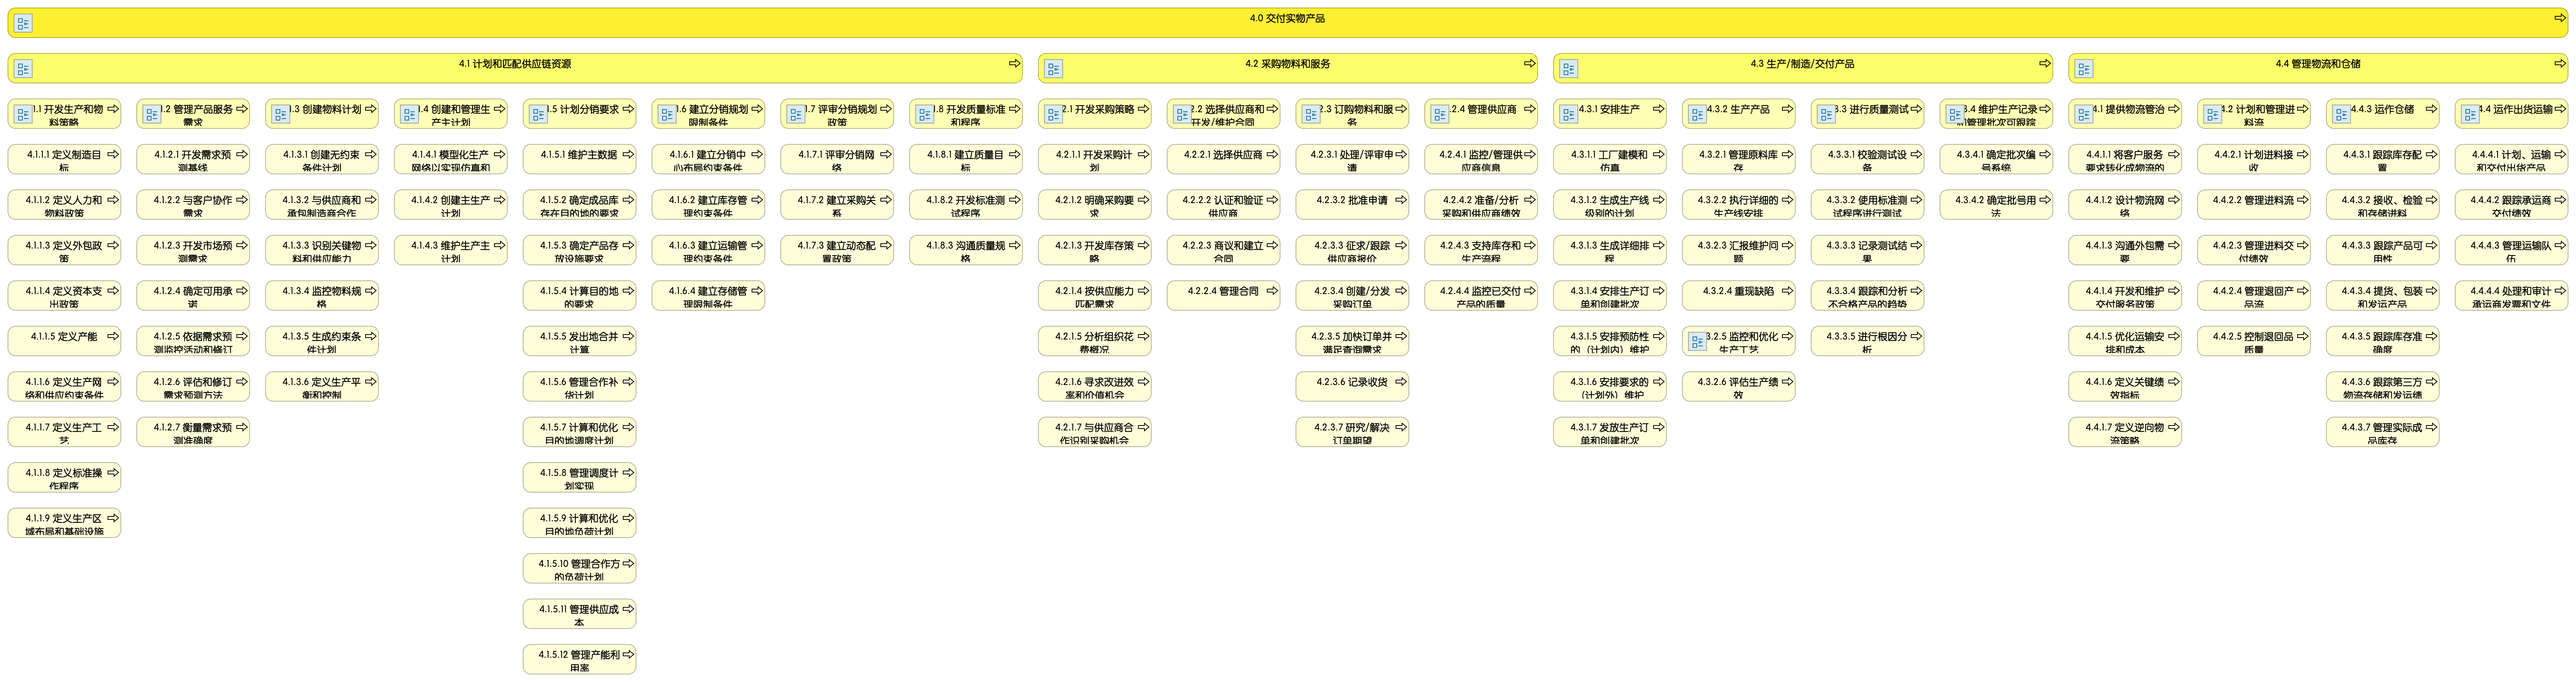Click arrow icon on 4.2.2.4 管理合同

[x=1272, y=291]
